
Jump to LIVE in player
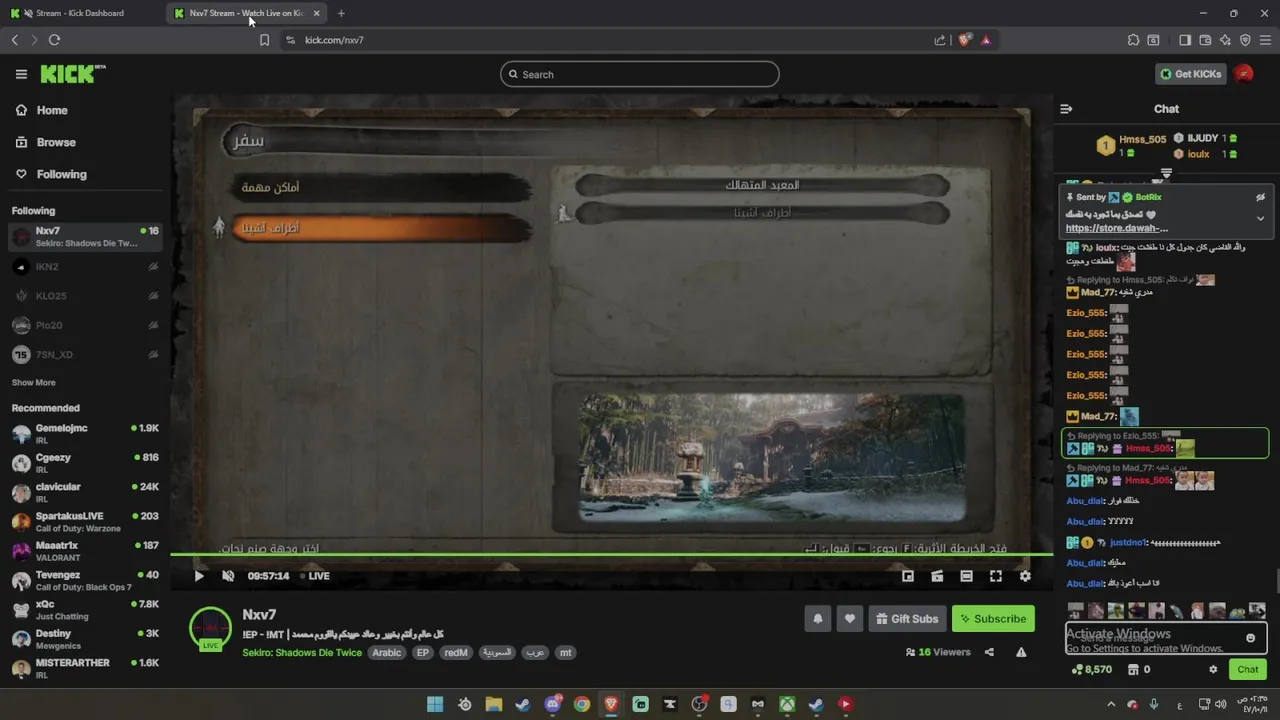click(x=315, y=576)
